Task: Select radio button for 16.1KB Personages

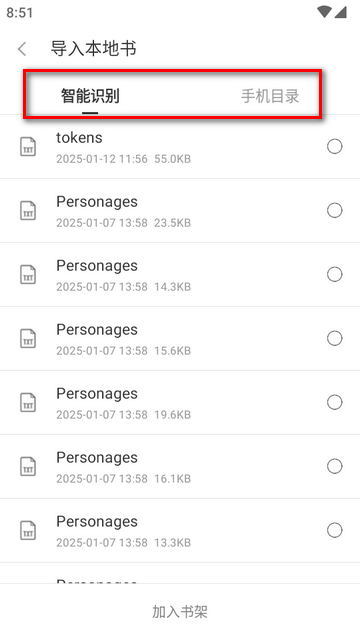Action: point(335,466)
